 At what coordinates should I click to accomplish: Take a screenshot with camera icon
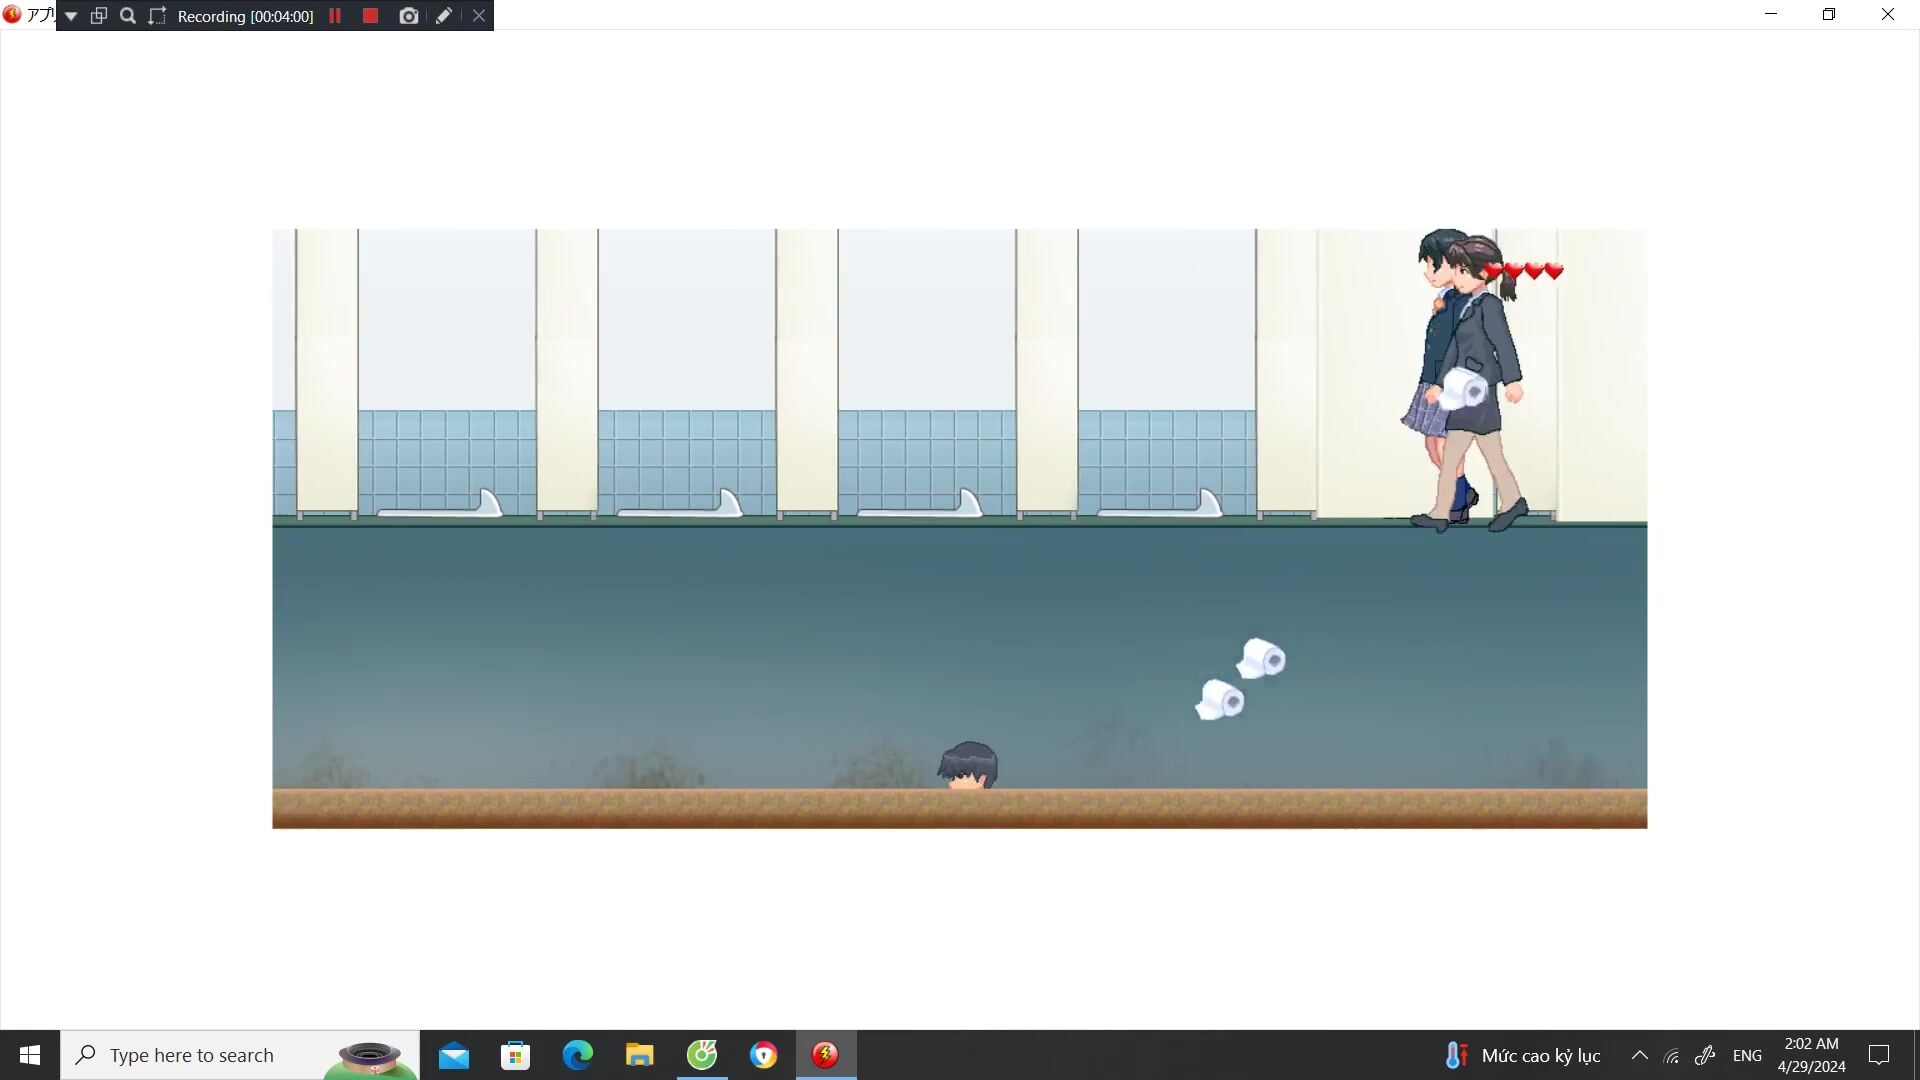408,16
